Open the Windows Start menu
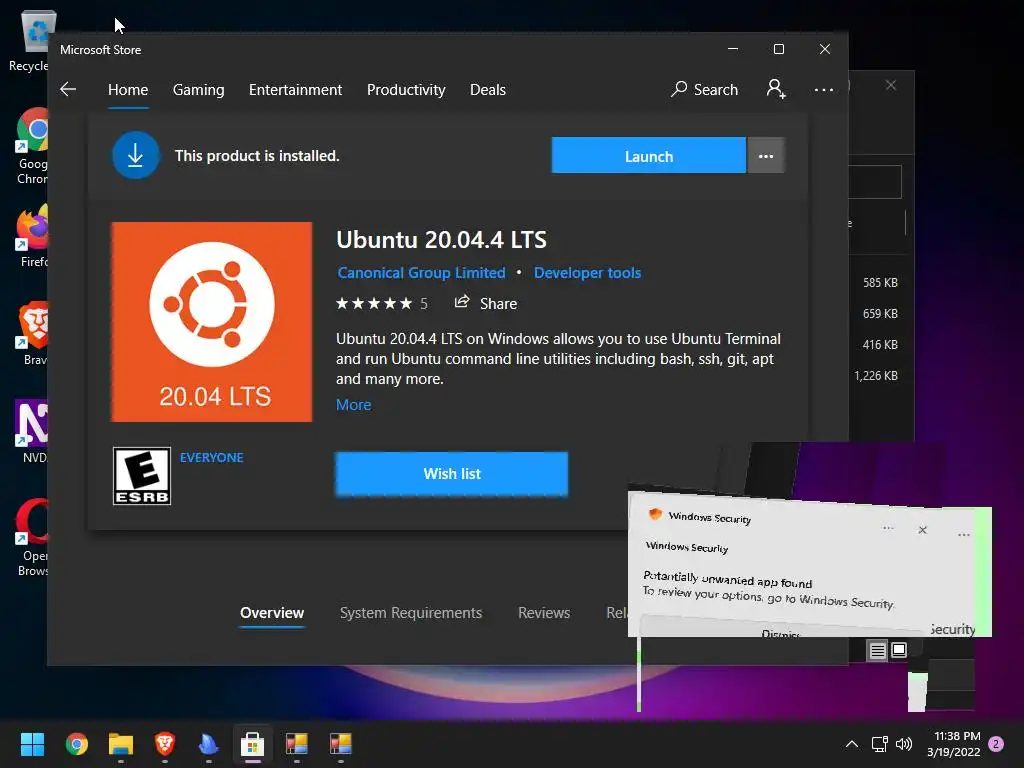The width and height of the screenshot is (1024, 768). 32,744
